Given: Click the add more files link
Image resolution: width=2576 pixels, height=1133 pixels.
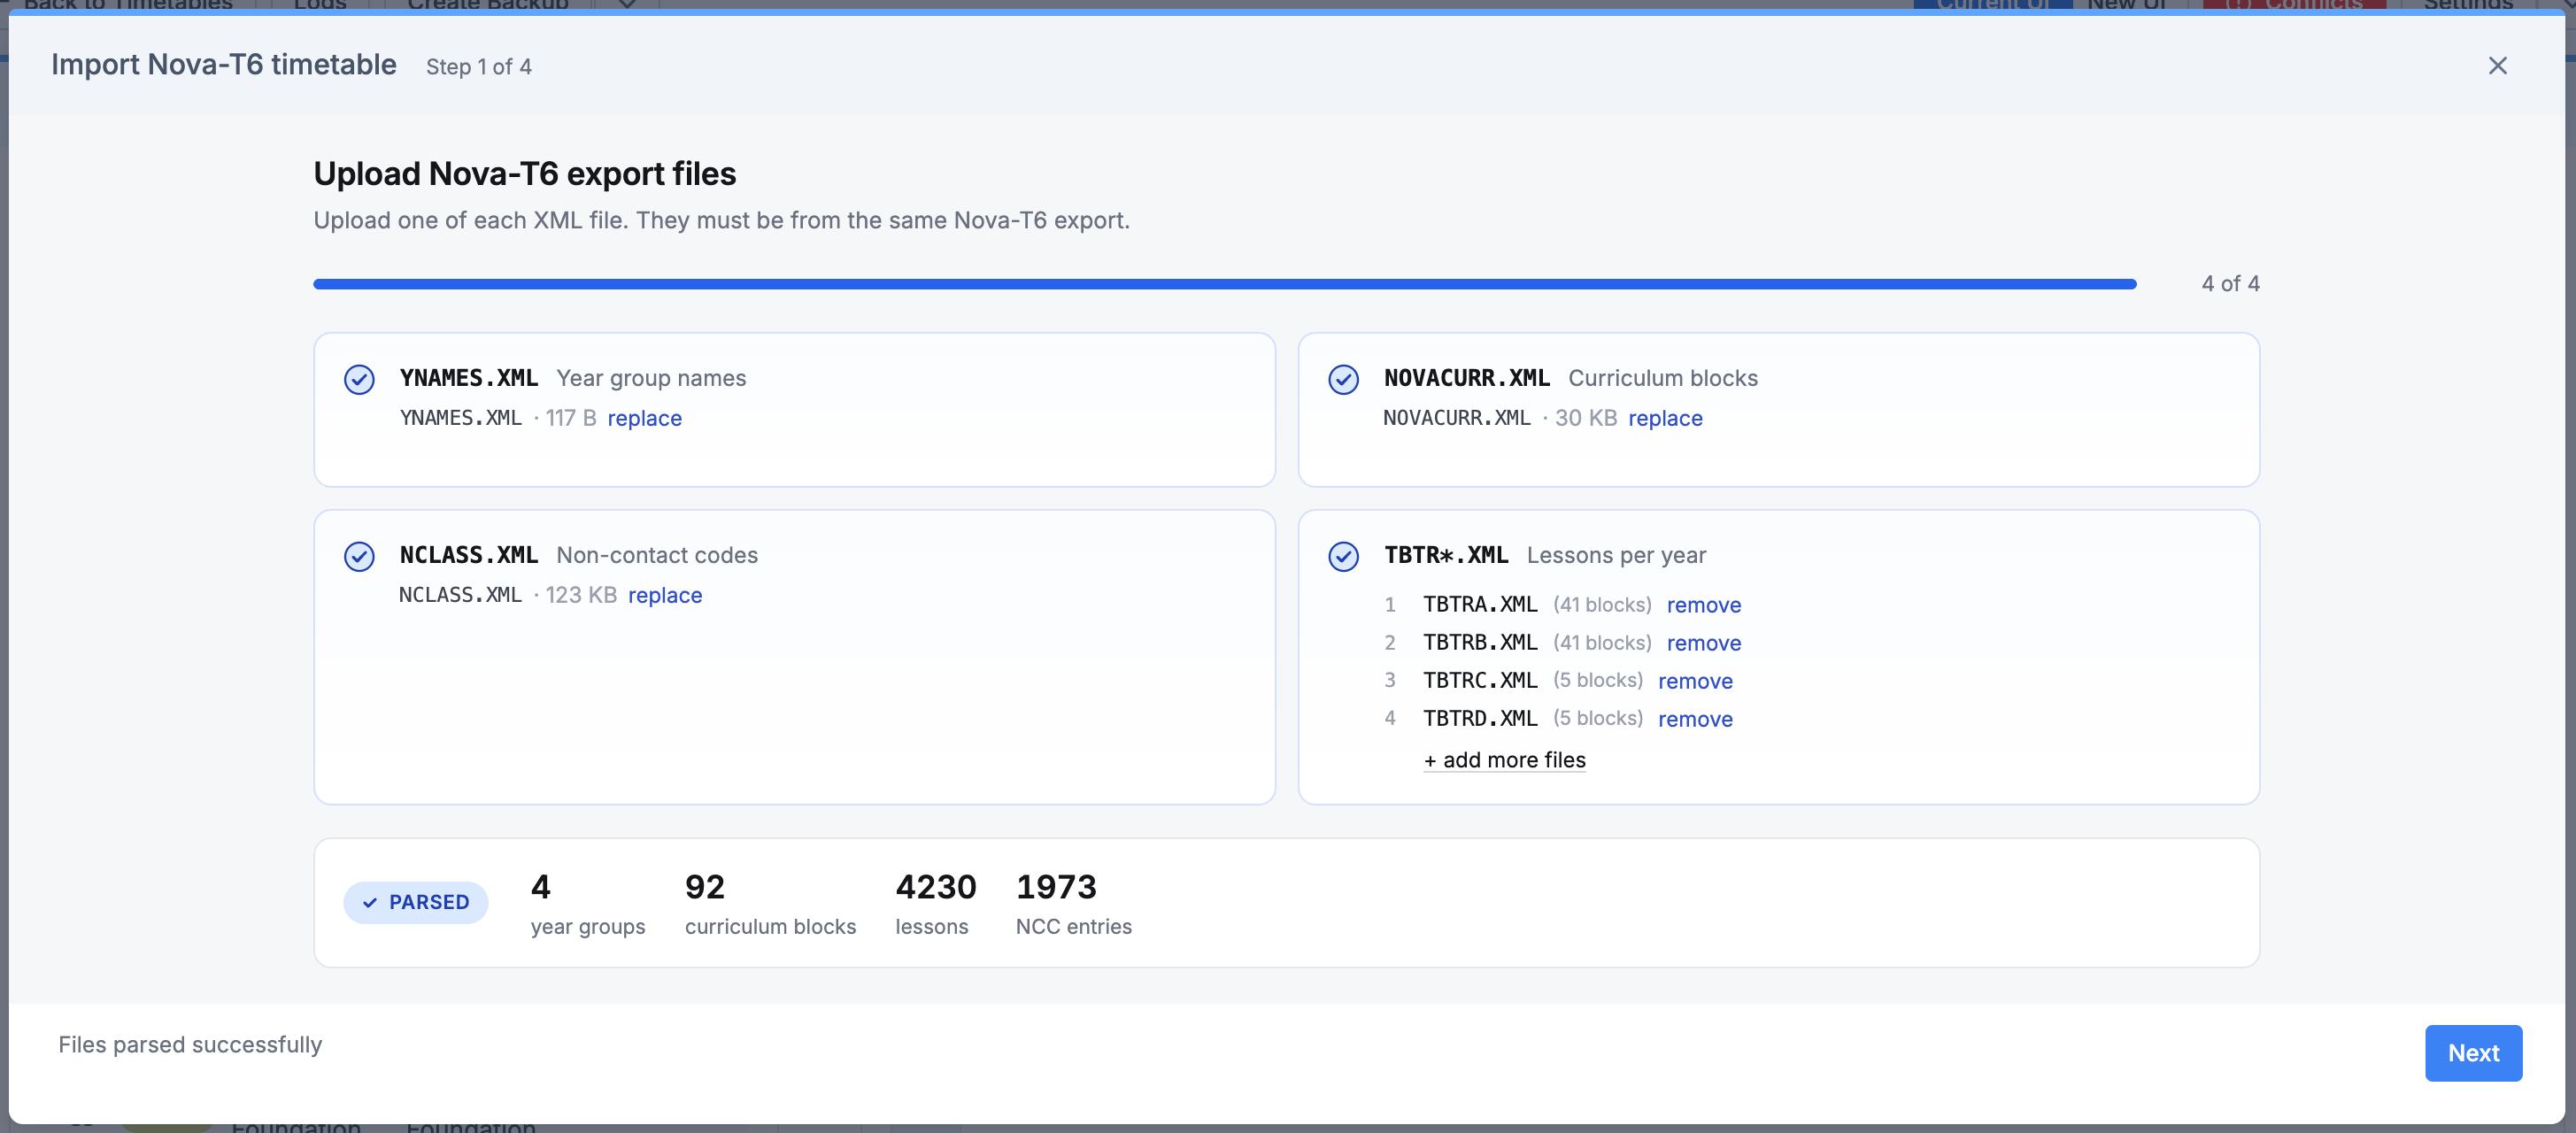Looking at the screenshot, I should pyautogui.click(x=1504, y=760).
